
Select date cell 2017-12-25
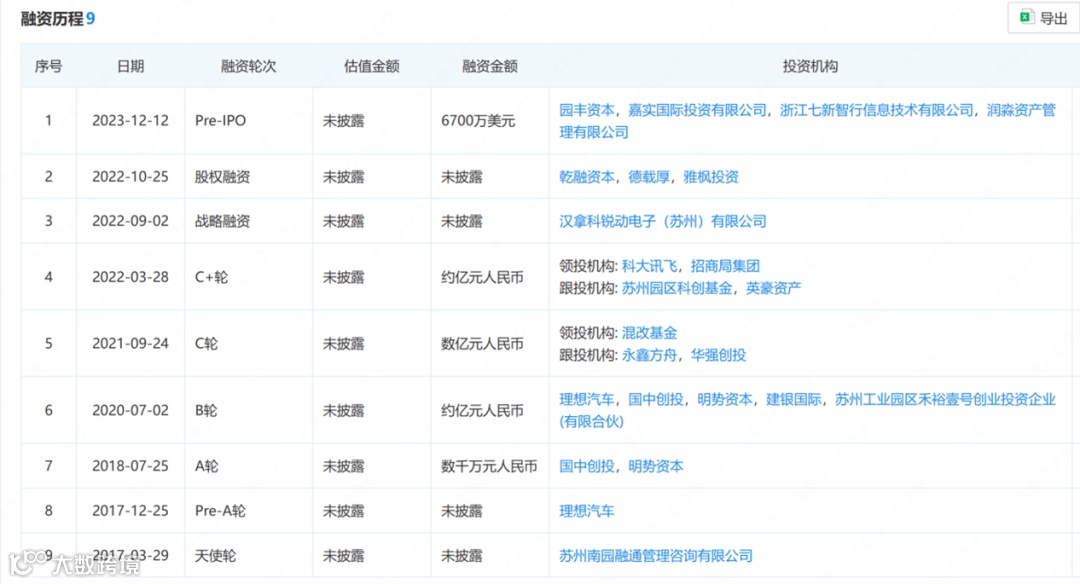[x=130, y=511]
